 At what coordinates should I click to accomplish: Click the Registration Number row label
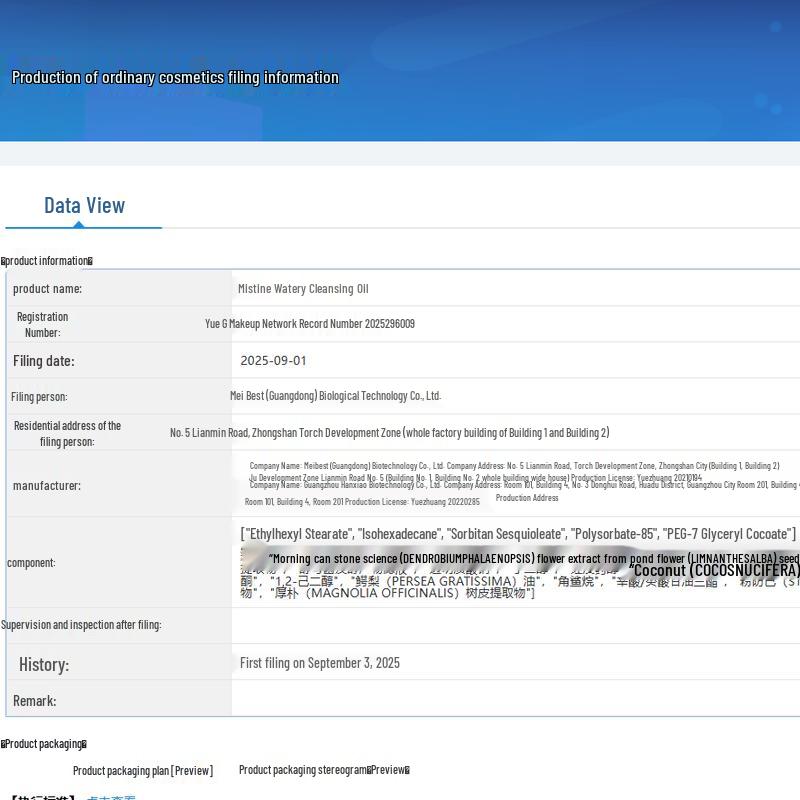42,324
